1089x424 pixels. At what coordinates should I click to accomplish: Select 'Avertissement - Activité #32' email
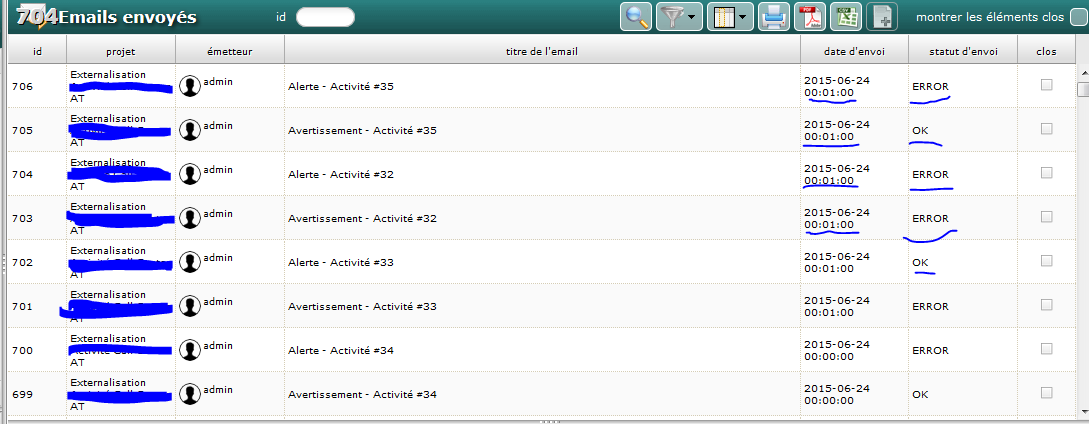point(363,219)
